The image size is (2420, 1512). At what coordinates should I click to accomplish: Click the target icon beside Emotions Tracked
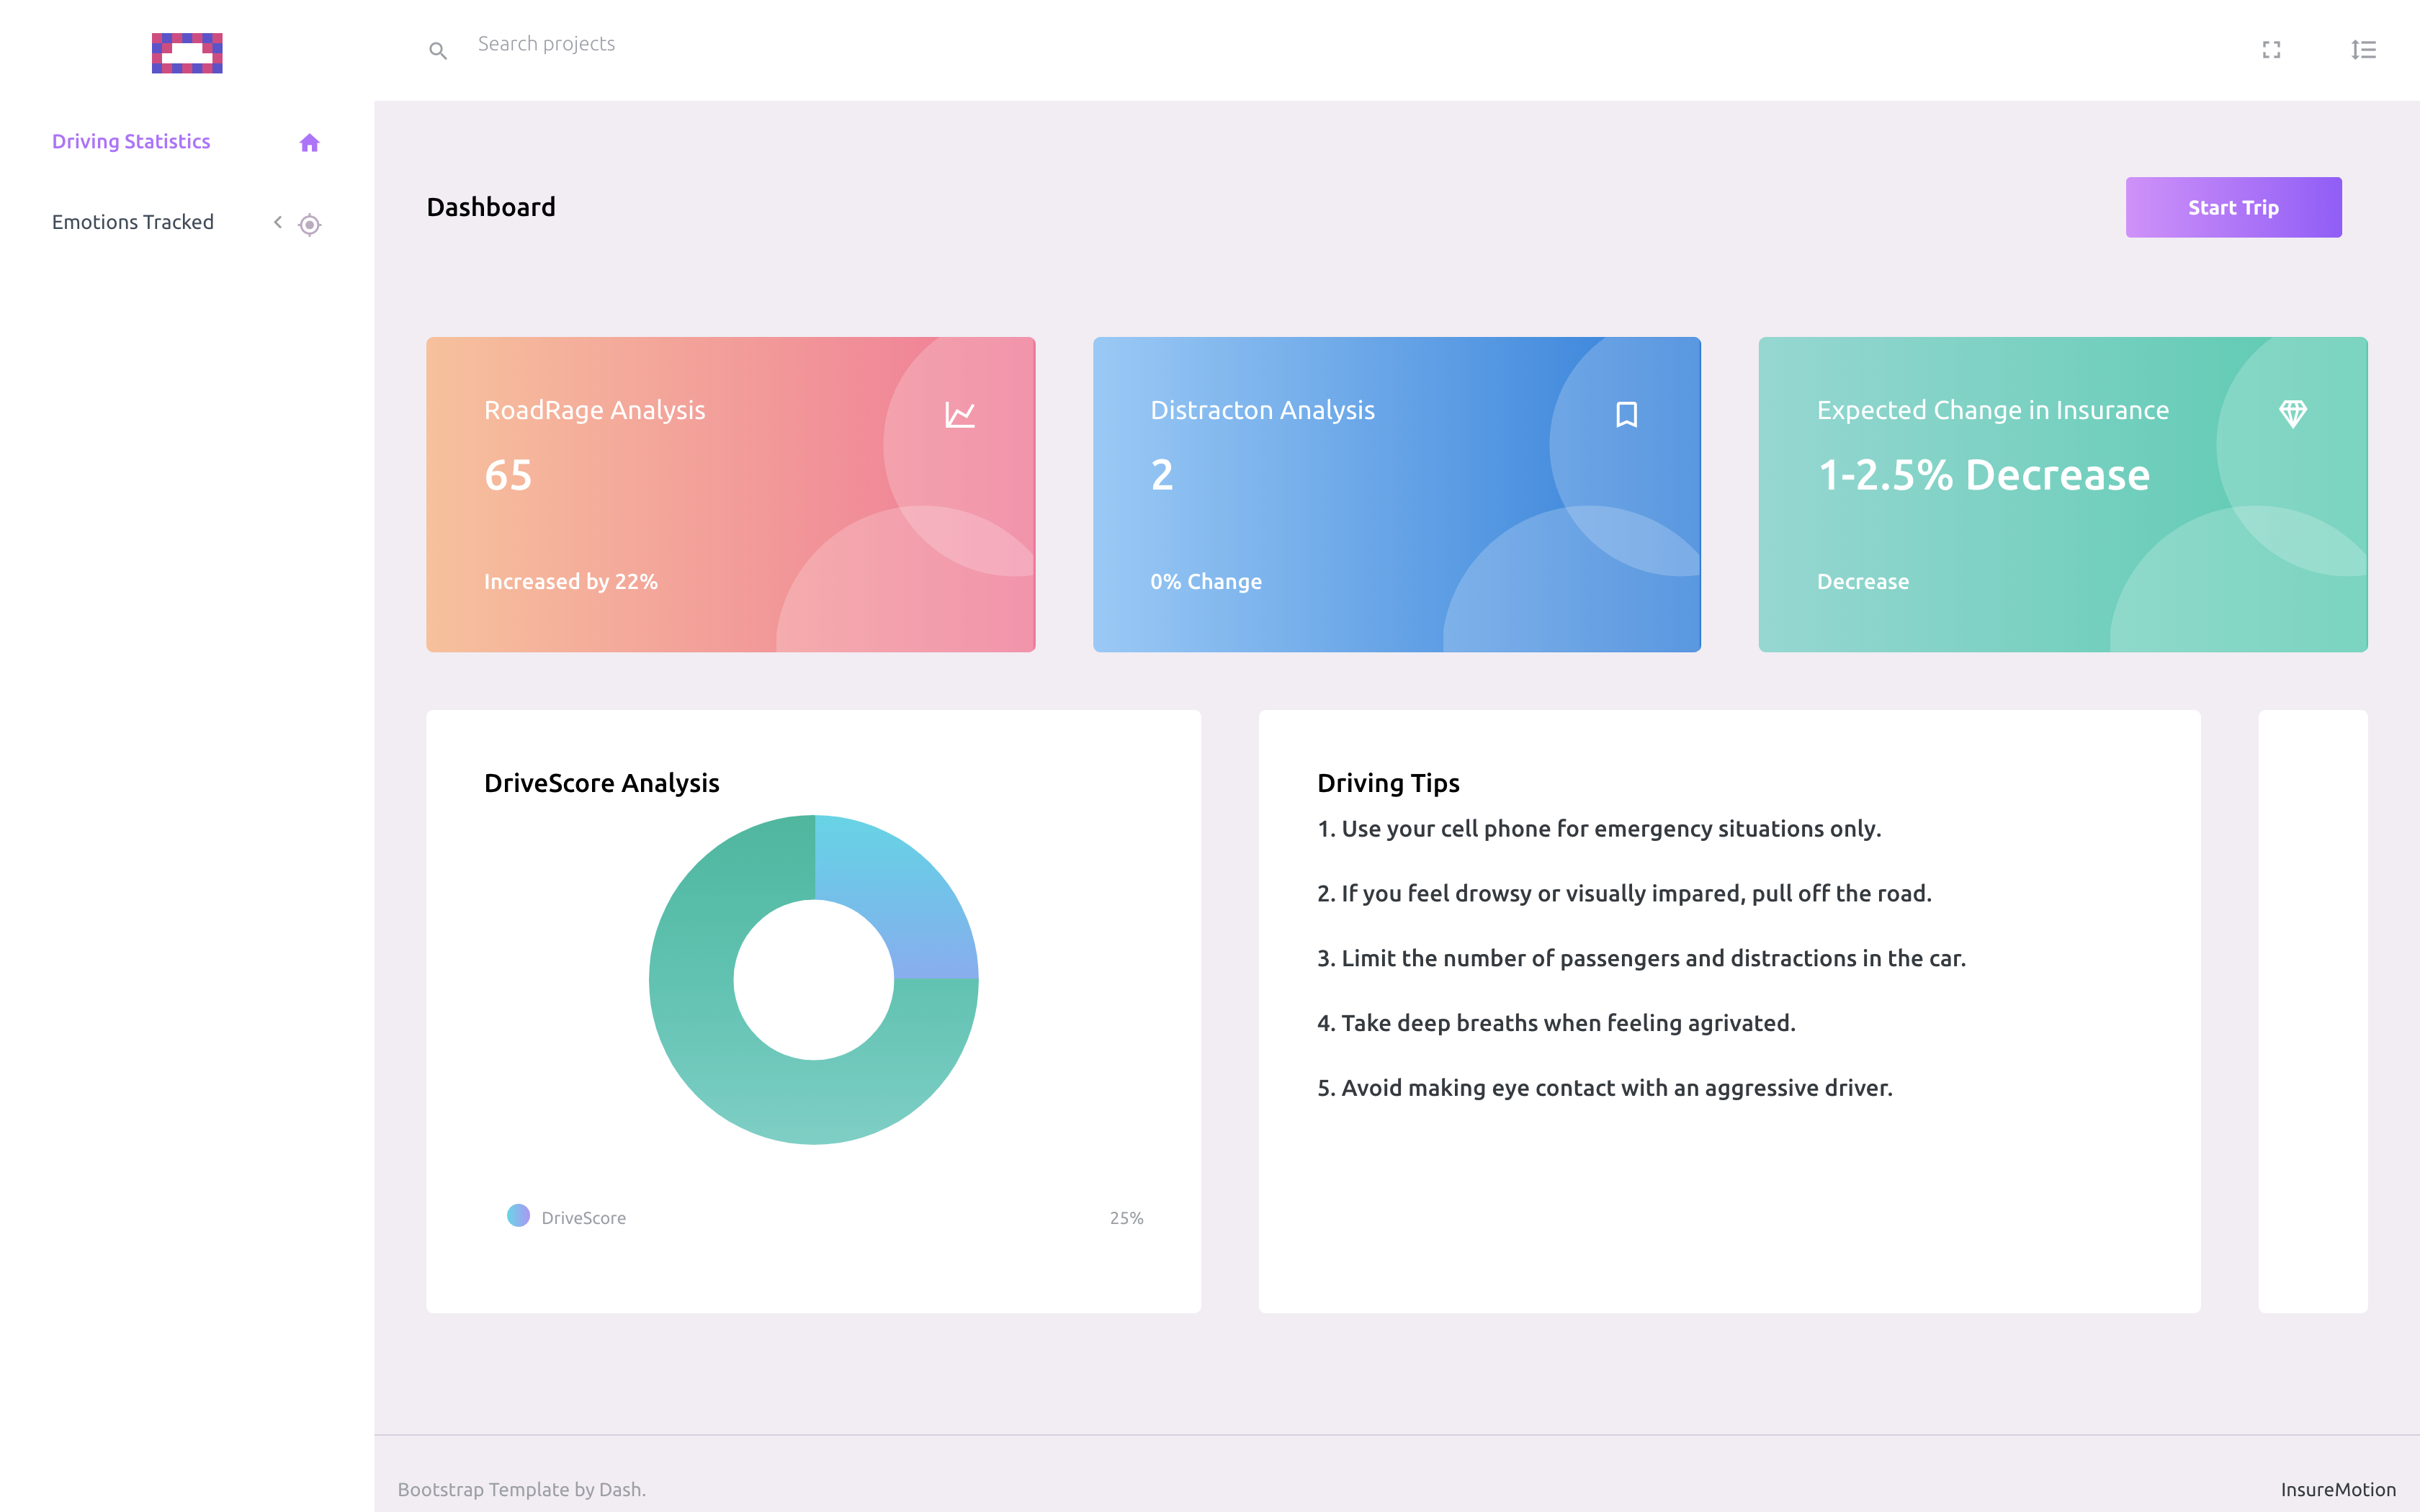click(309, 225)
